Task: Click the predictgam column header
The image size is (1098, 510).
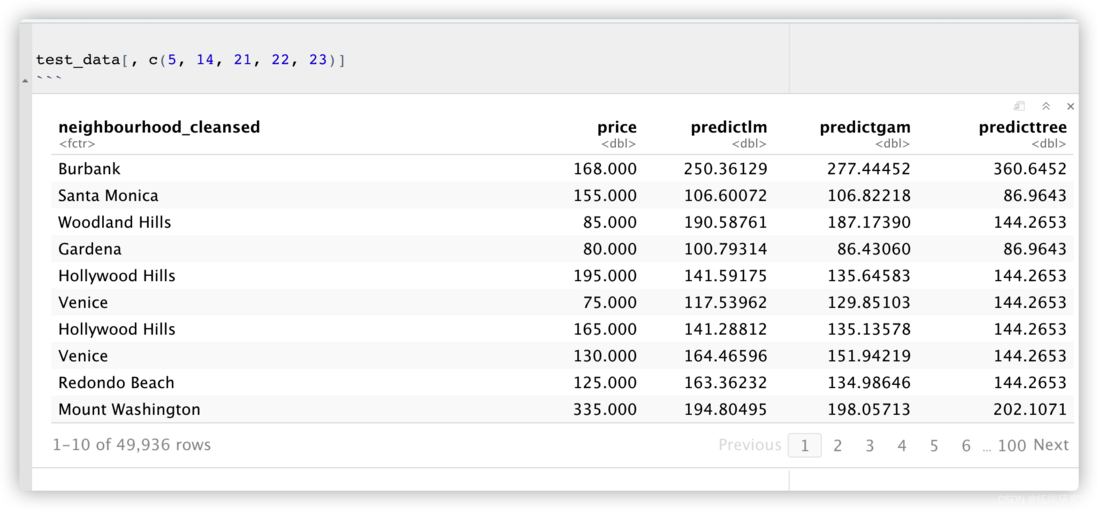Action: click(865, 128)
